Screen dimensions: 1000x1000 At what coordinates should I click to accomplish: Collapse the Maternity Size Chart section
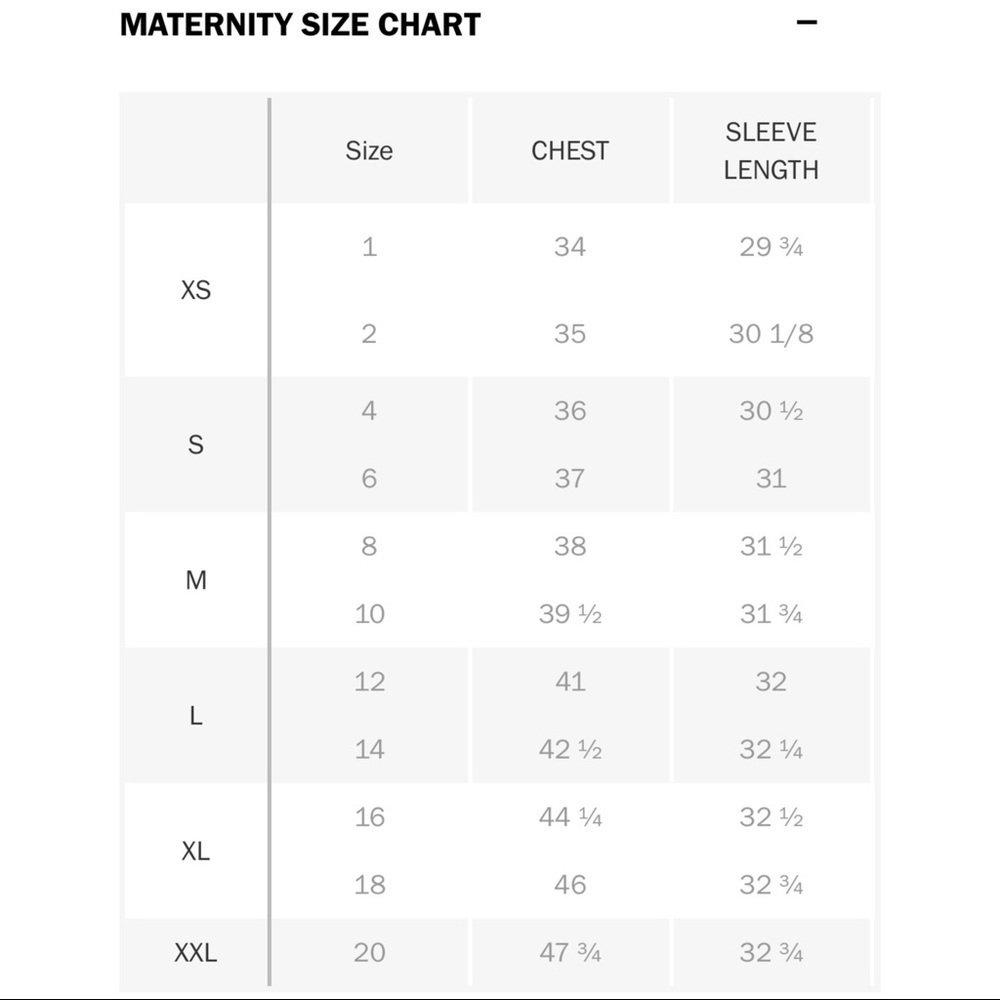pyautogui.click(x=807, y=22)
